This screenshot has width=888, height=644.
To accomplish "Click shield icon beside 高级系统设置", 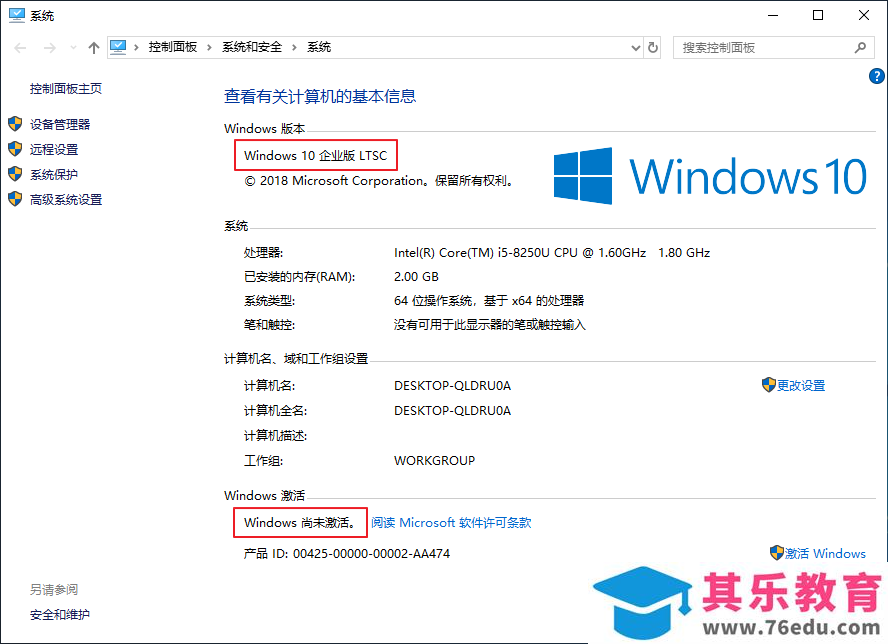I will 15,199.
